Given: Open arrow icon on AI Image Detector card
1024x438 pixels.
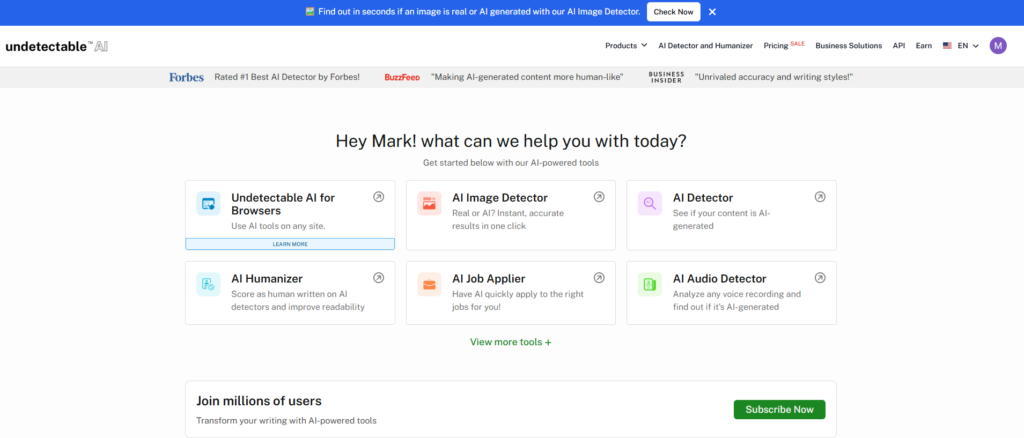Looking at the screenshot, I should (x=599, y=197).
